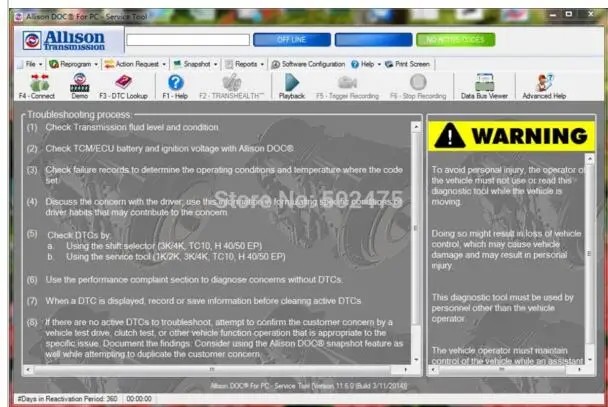Click the version text 'Allison DOC For PC - Service Tool'
Screen dimensions: 608x407
click(x=309, y=386)
